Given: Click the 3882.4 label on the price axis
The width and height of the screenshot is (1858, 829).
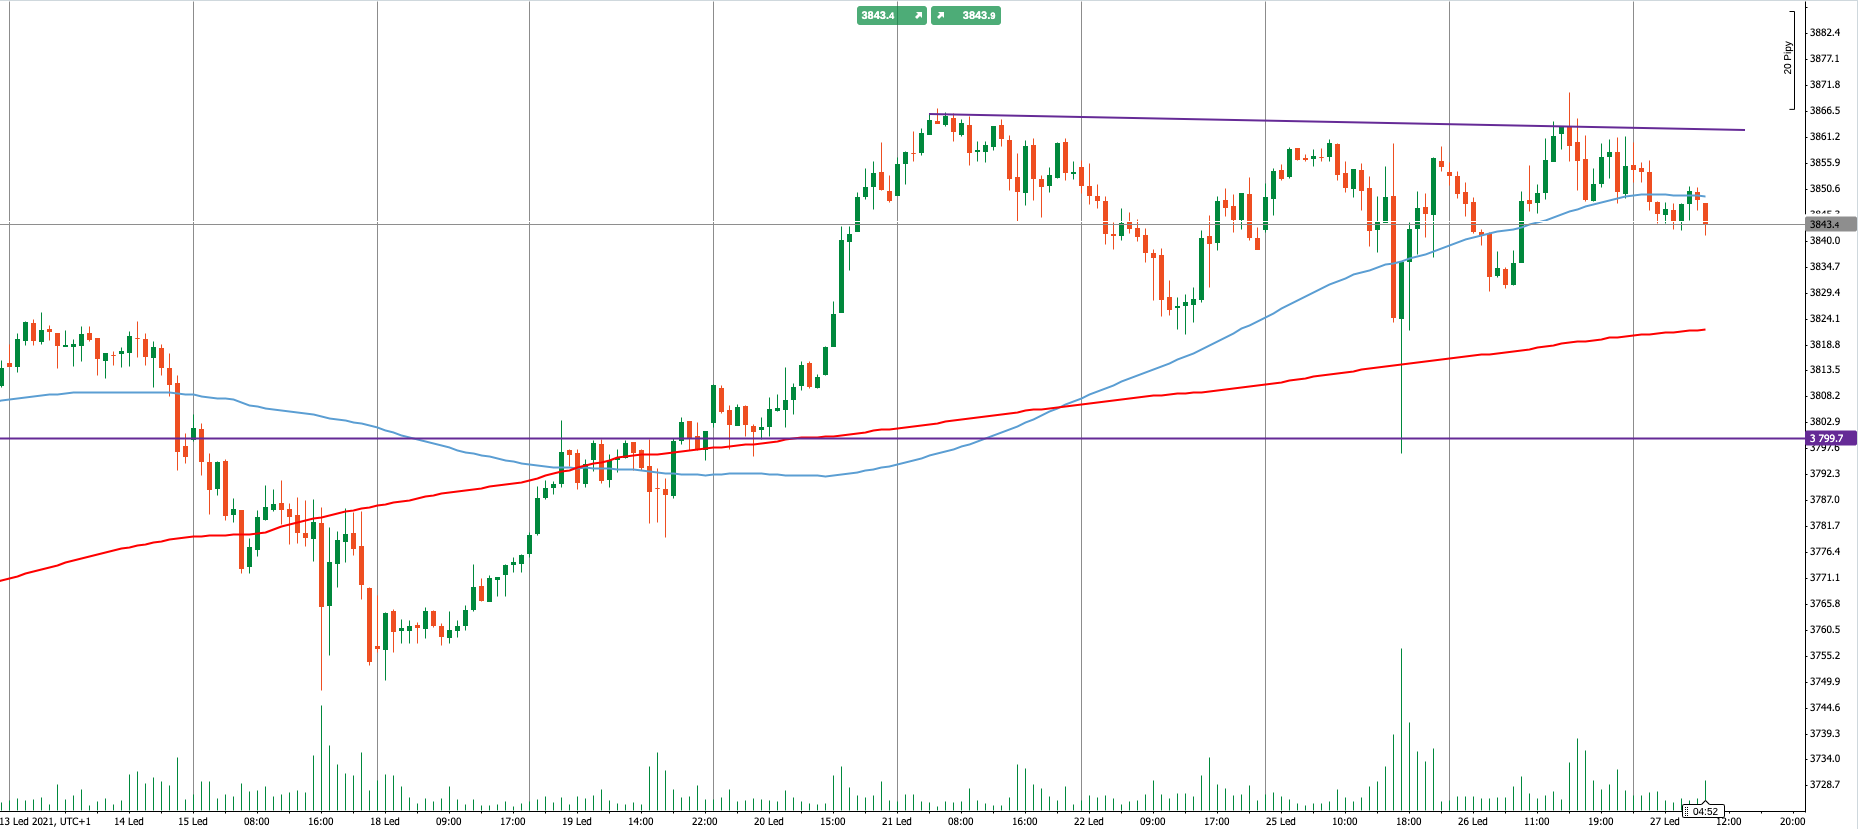Looking at the screenshot, I should [1825, 33].
